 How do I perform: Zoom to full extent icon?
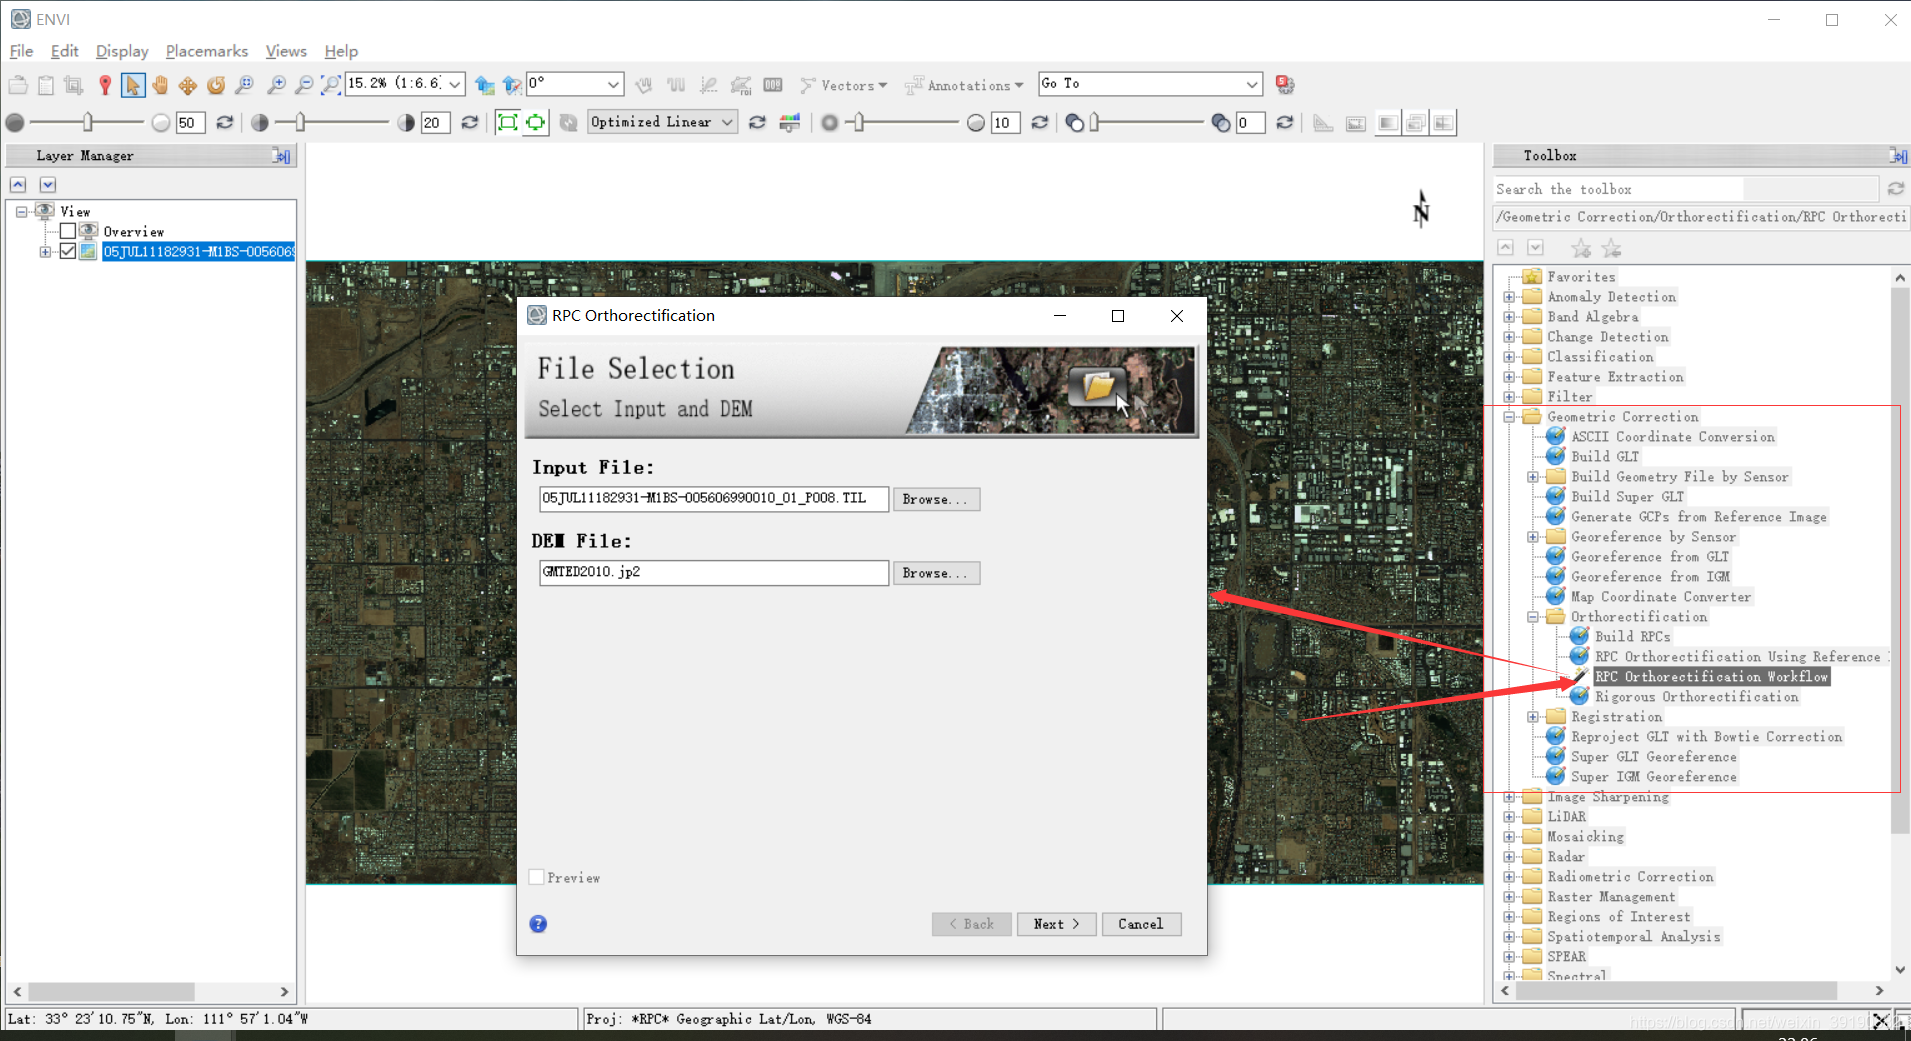pos(330,85)
